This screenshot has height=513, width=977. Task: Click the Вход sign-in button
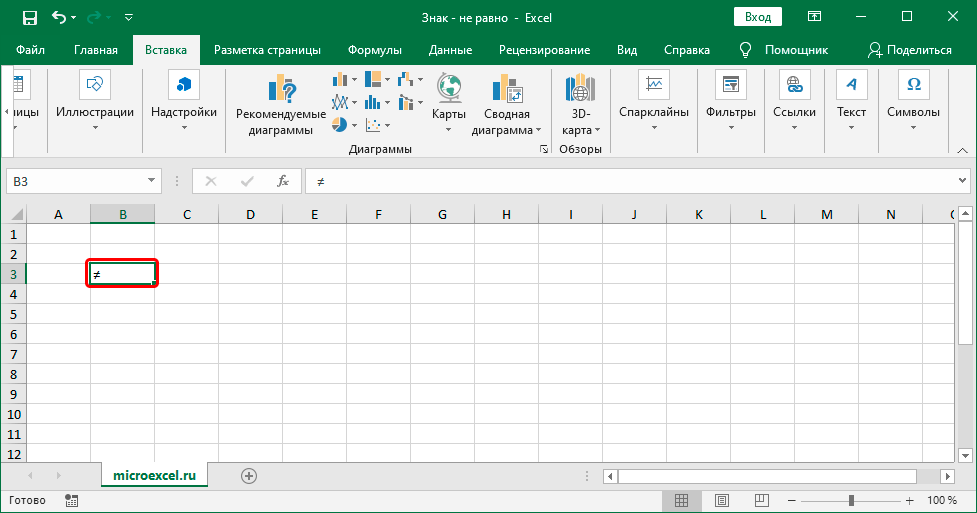pyautogui.click(x=758, y=17)
